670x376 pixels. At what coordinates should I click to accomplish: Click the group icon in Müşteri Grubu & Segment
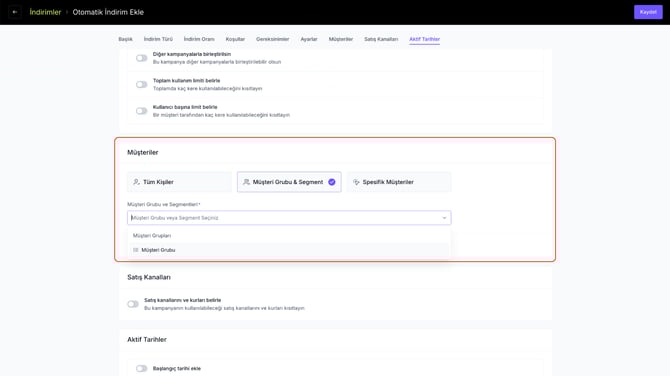(x=246, y=182)
